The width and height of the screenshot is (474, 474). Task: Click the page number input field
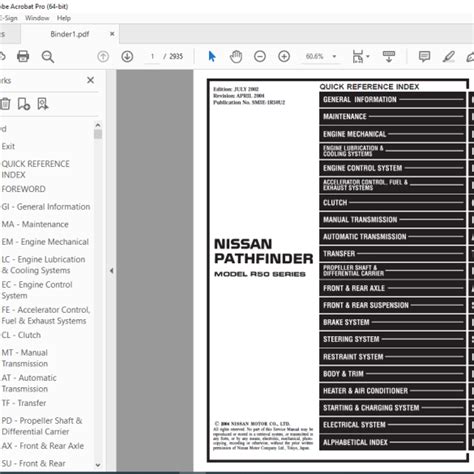tap(152, 56)
